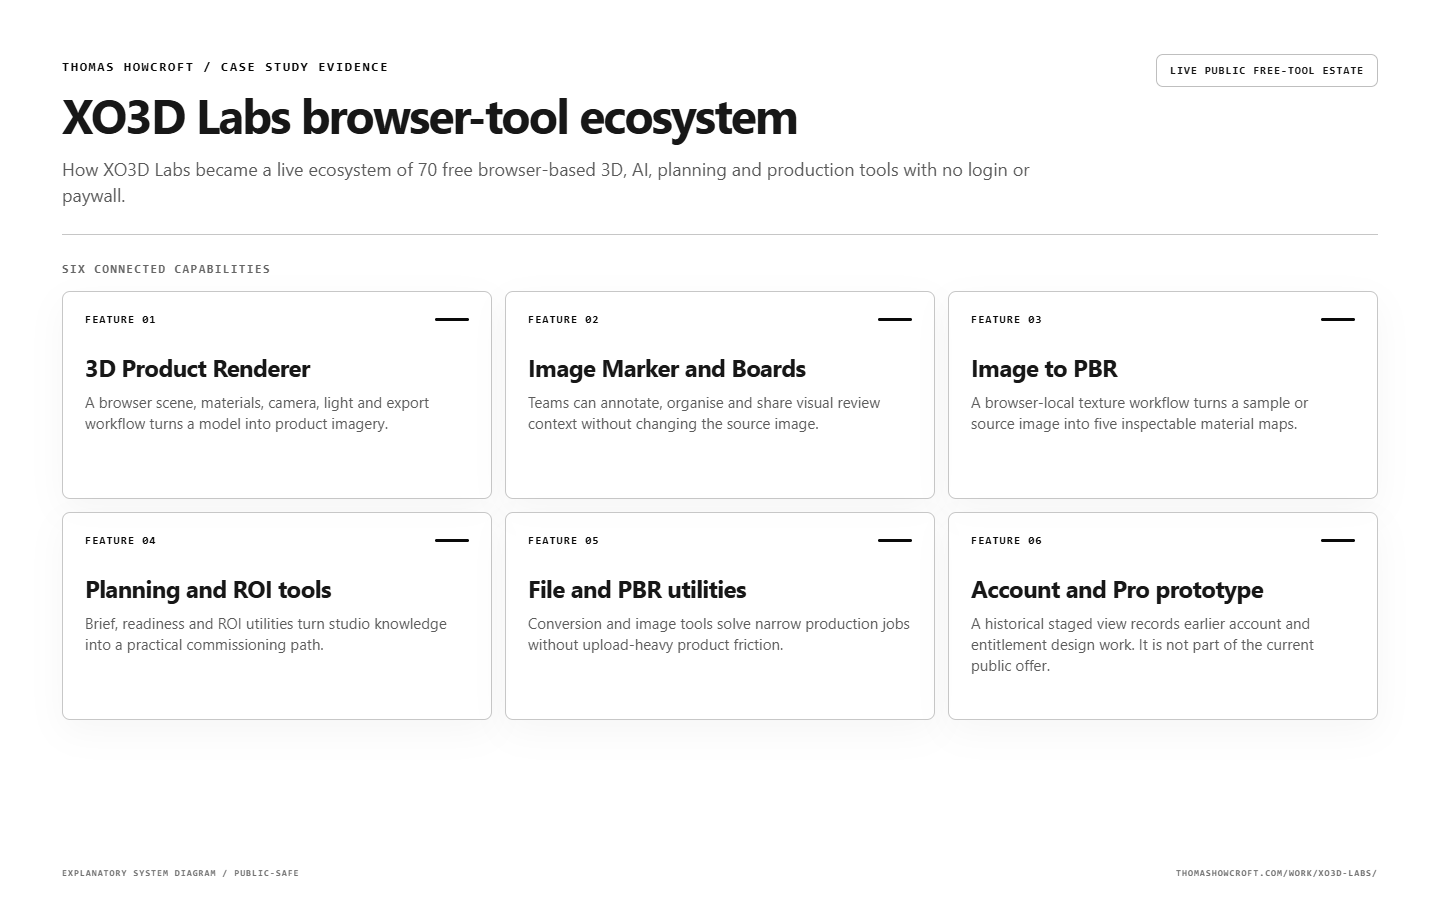Select the 'Account and Pro prototype' card title

tap(1117, 590)
